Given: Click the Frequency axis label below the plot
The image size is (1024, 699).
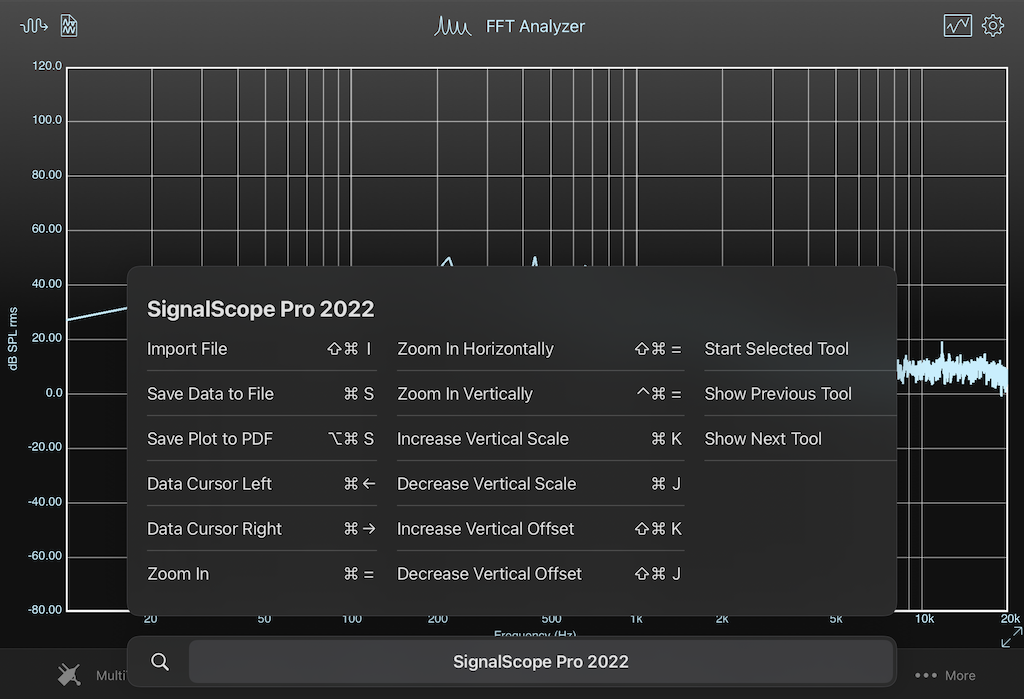Looking at the screenshot, I should (536, 635).
